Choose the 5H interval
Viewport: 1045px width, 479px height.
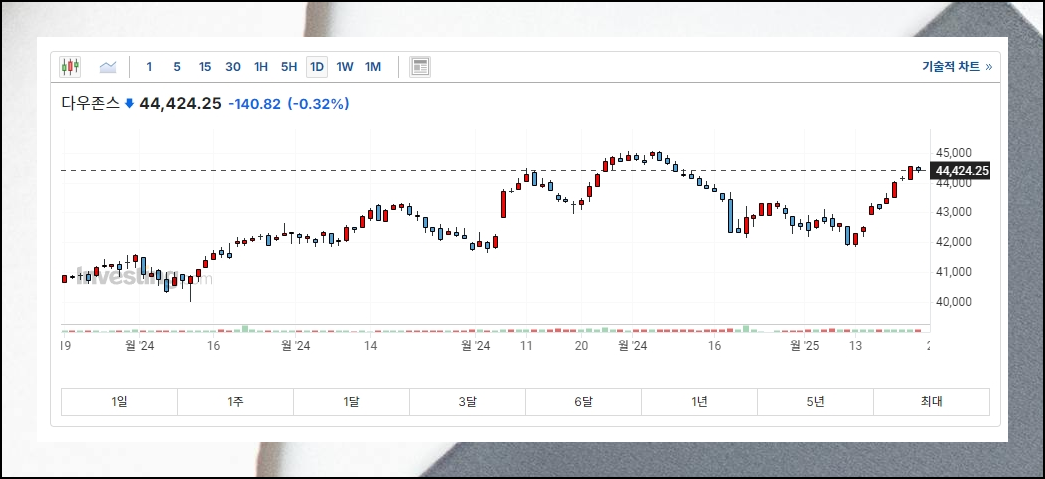pos(289,67)
